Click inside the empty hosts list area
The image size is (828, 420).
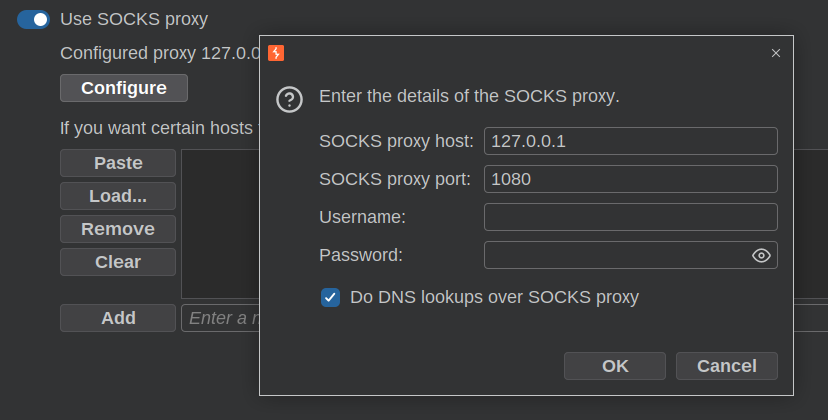pyautogui.click(x=220, y=224)
